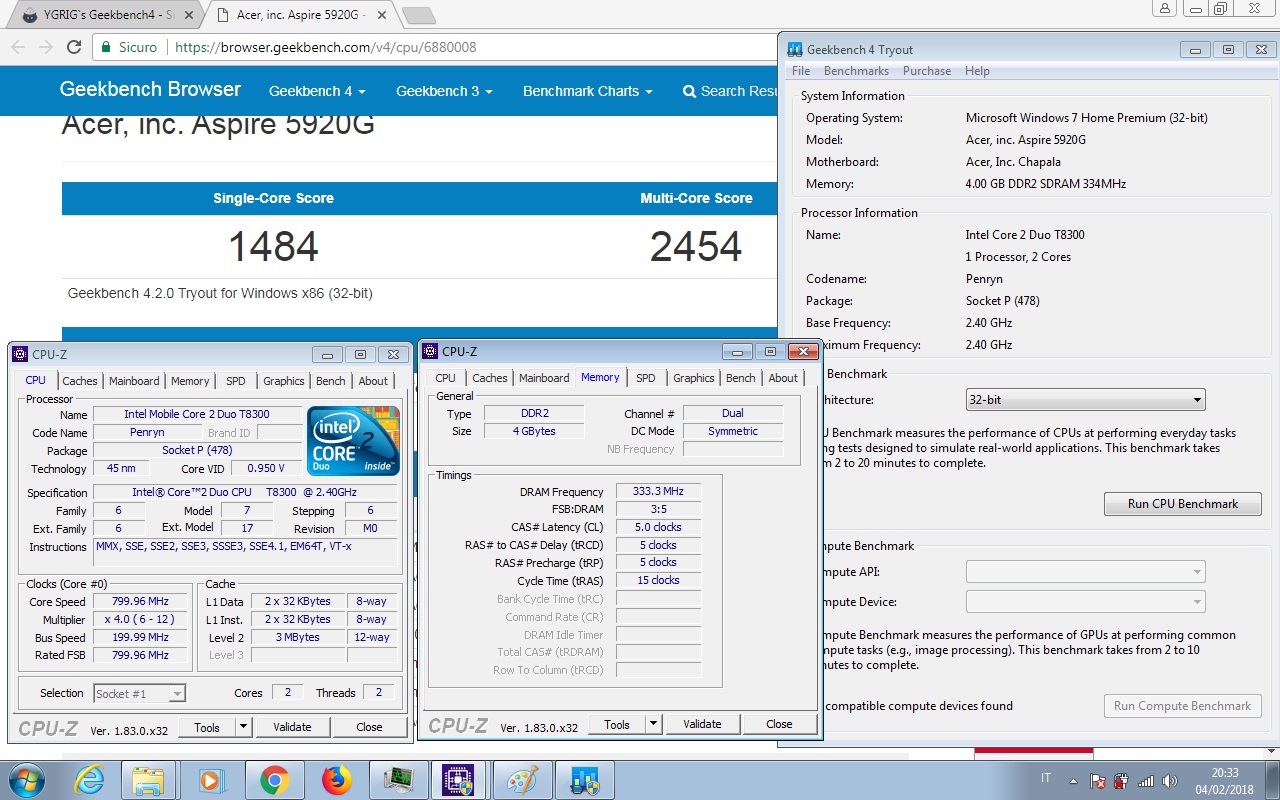Screen dimensions: 1280x800
Task: Show hidden system tray icons
Action: 1073,780
